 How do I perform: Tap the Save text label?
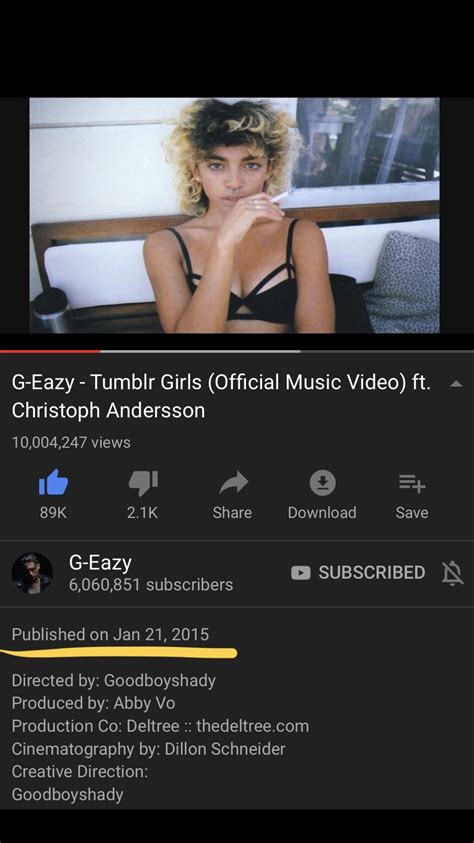[x=412, y=513]
